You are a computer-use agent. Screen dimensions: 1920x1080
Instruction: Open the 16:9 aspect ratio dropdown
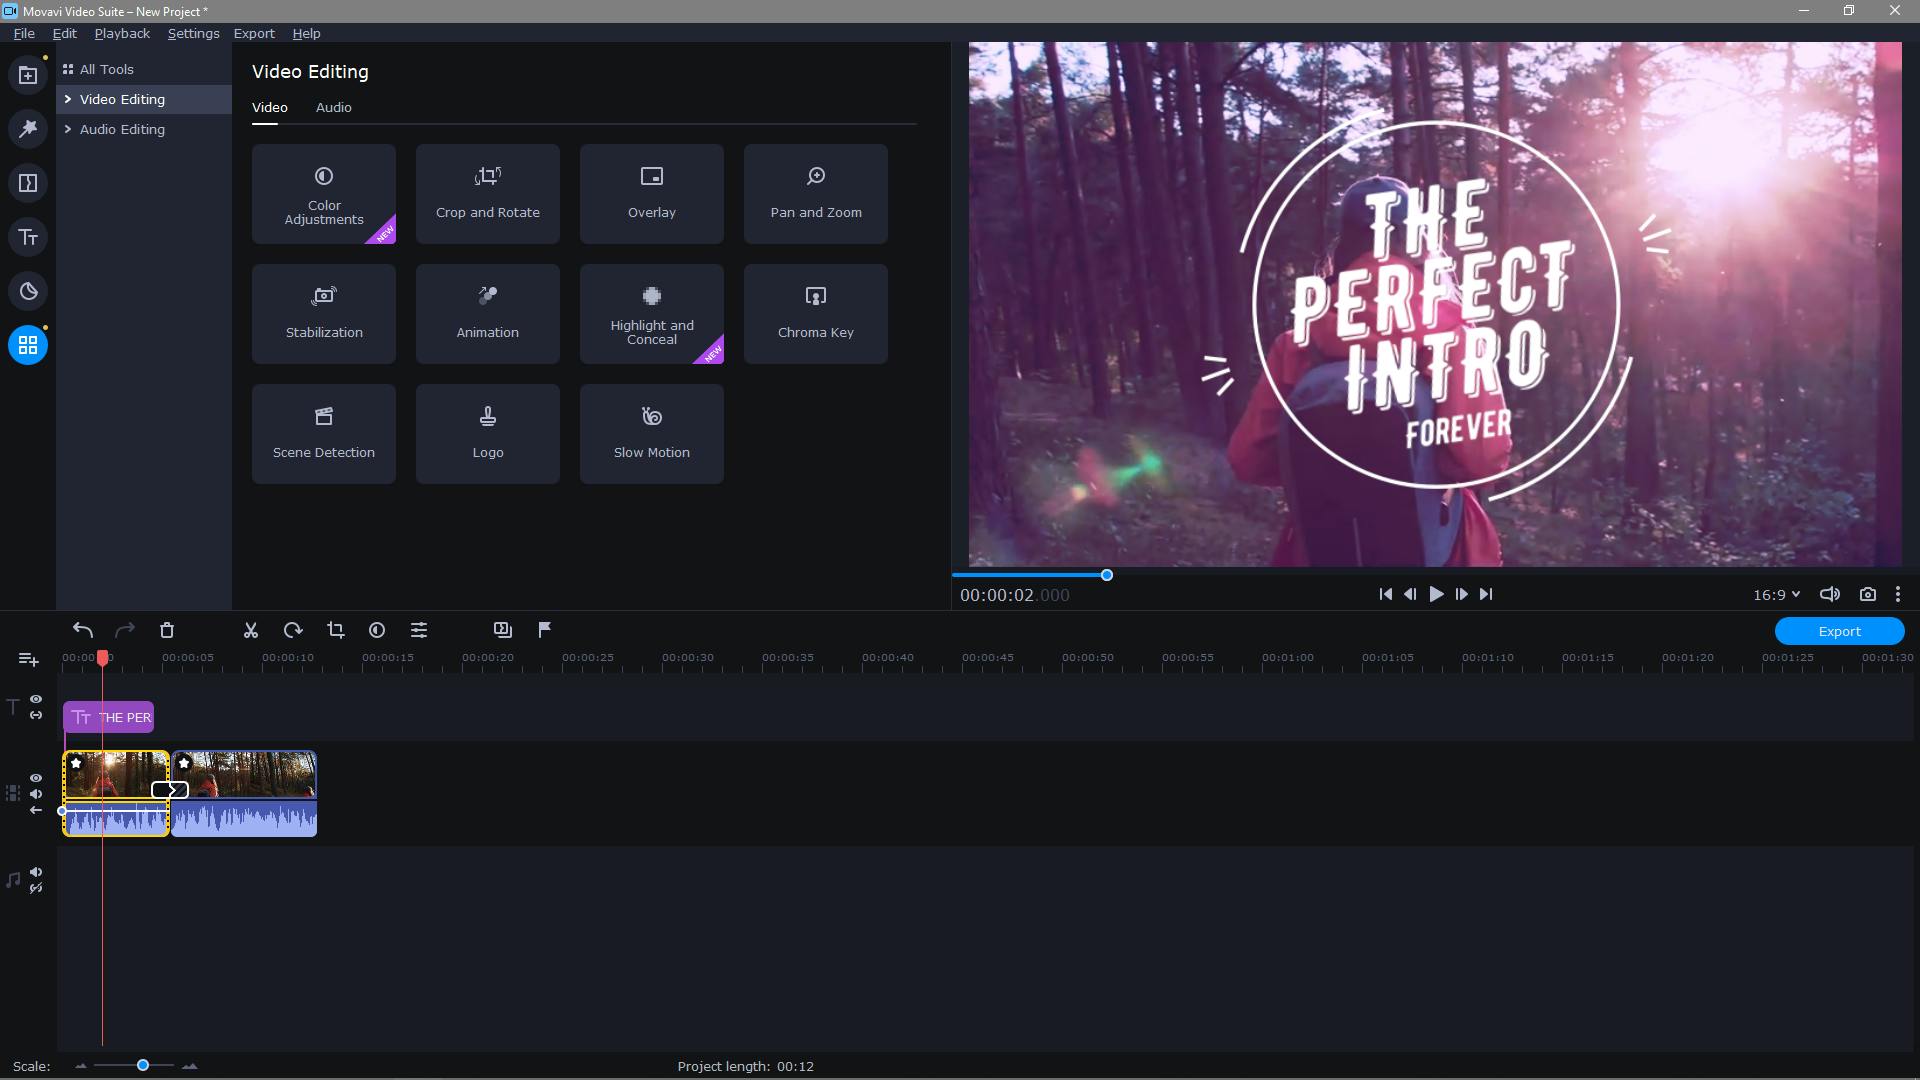coord(1775,594)
